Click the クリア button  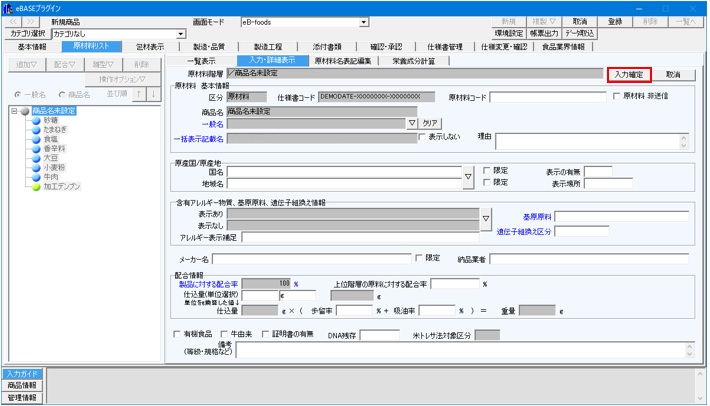430,123
